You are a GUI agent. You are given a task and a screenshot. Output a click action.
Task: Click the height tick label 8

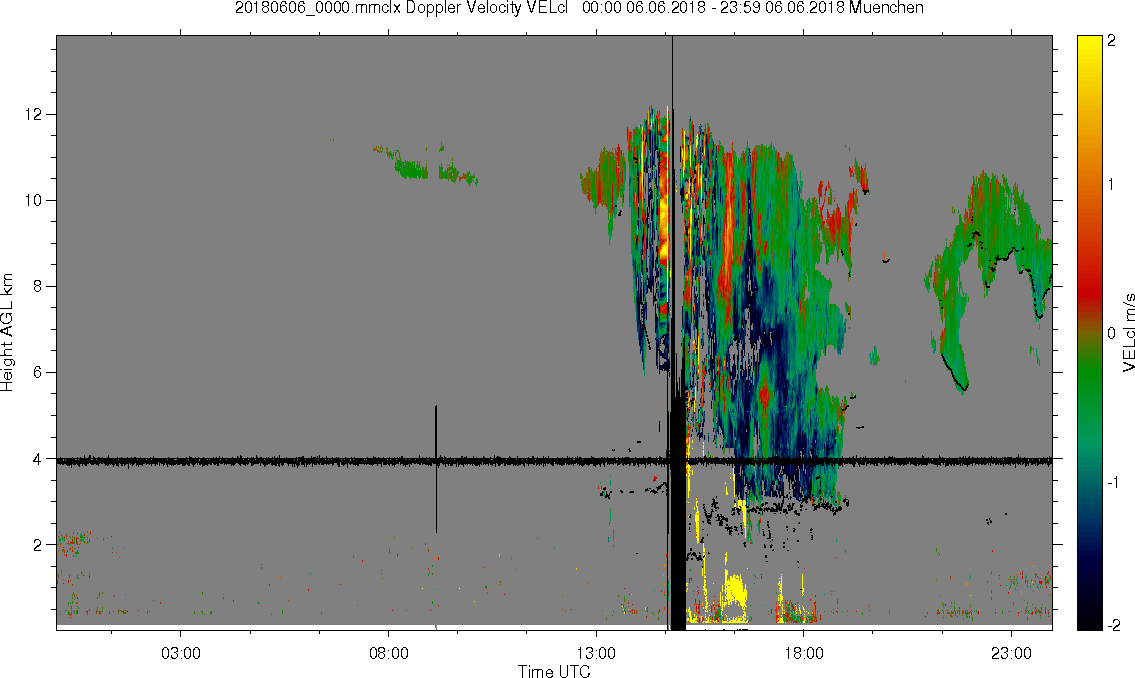click(38, 287)
